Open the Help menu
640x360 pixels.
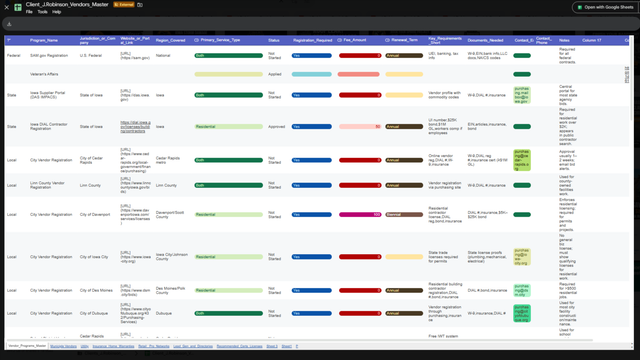56,12
